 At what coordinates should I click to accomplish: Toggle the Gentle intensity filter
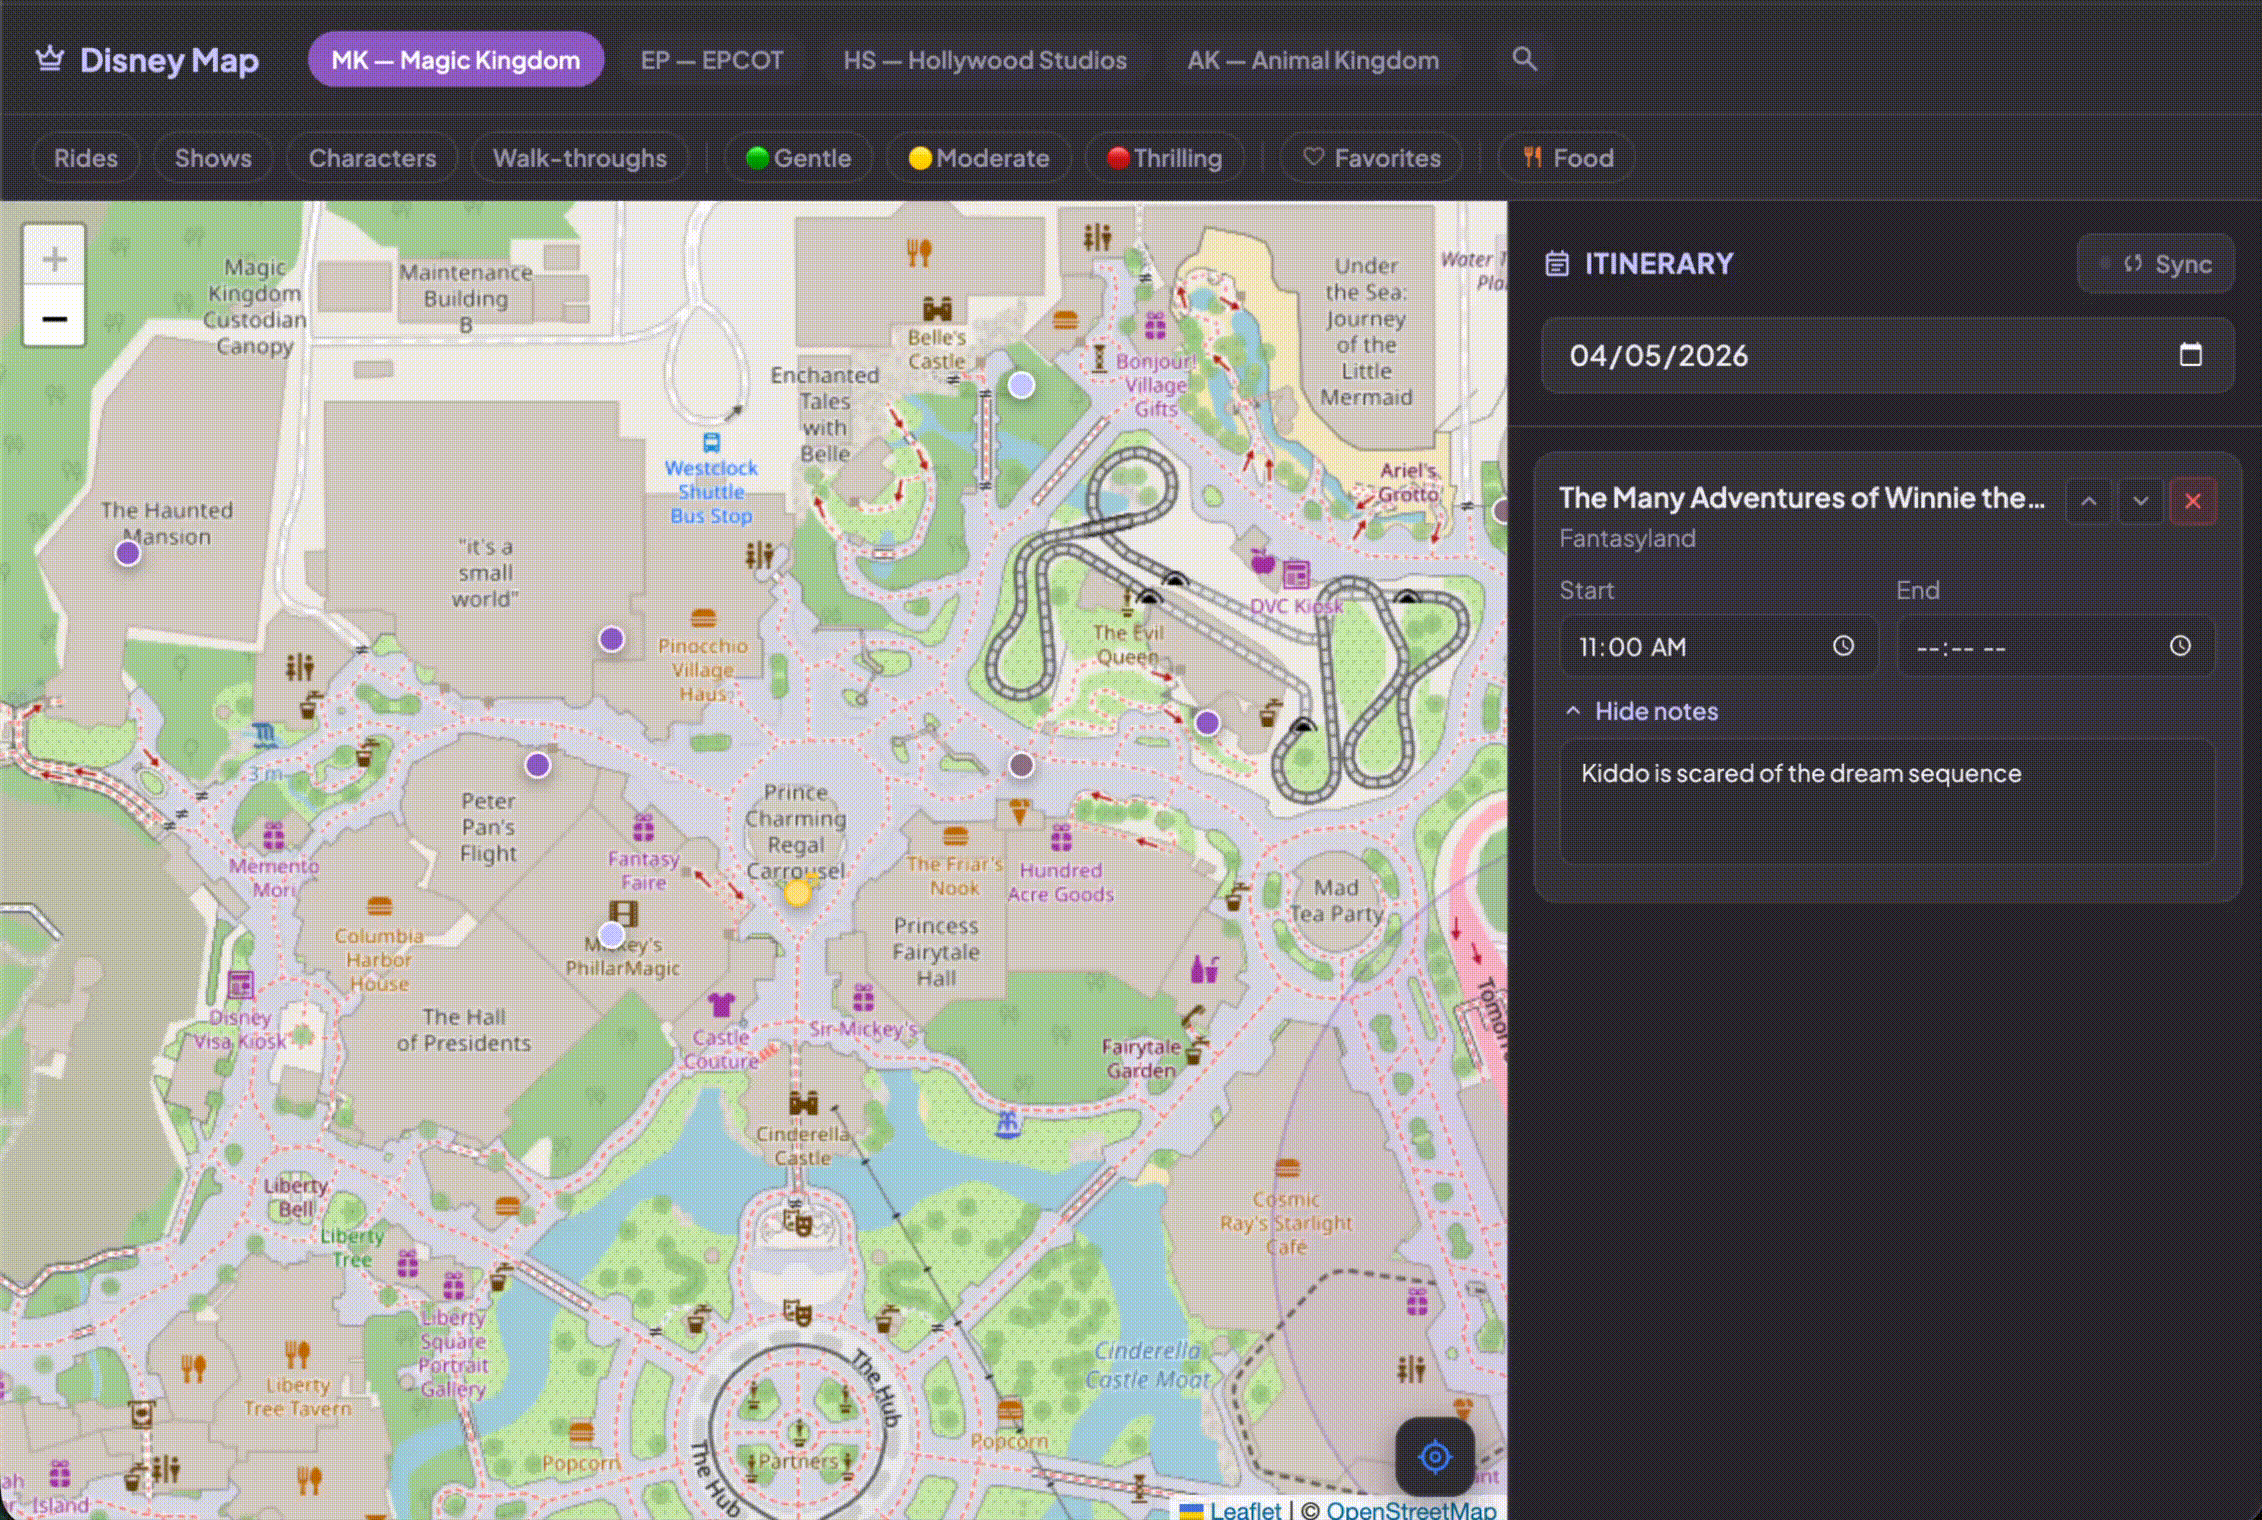[798, 158]
